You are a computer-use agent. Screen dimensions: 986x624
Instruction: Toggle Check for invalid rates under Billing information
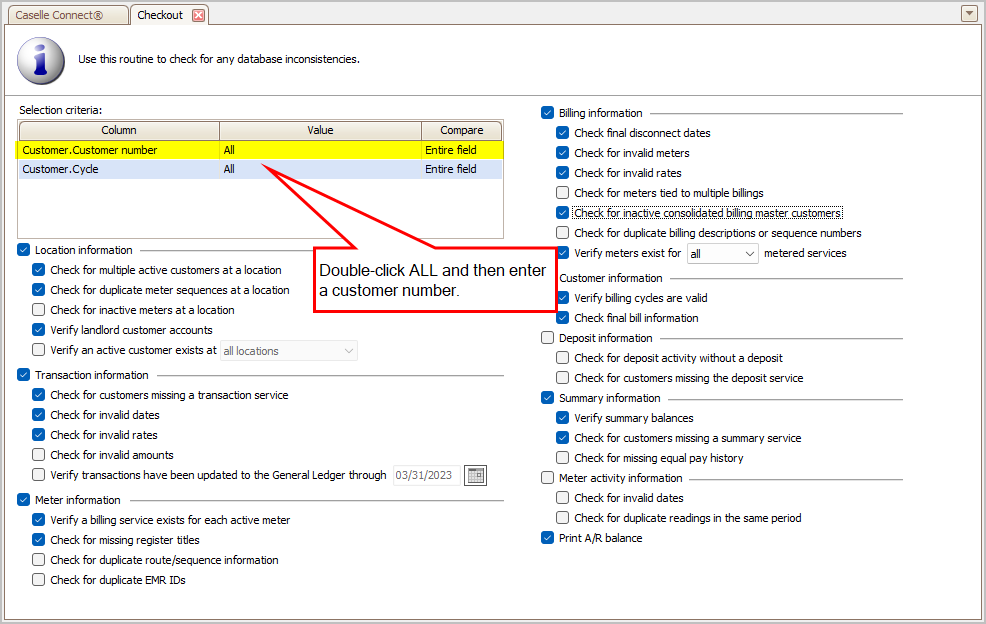563,173
